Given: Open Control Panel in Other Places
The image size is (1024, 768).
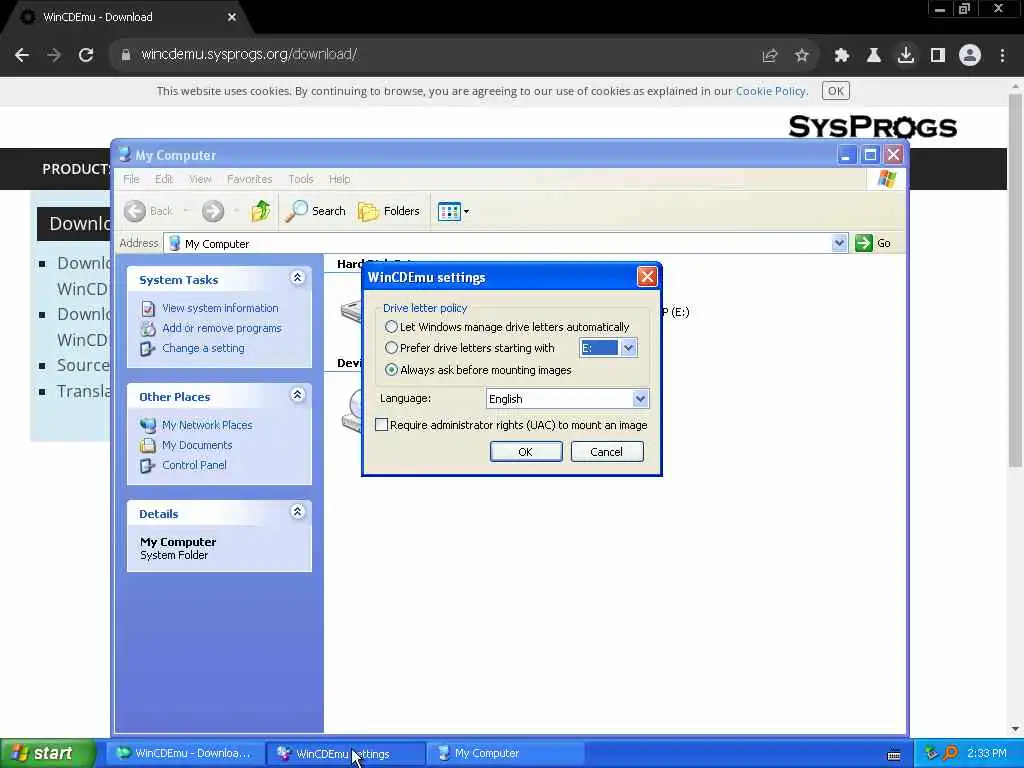Looking at the screenshot, I should click(194, 466).
